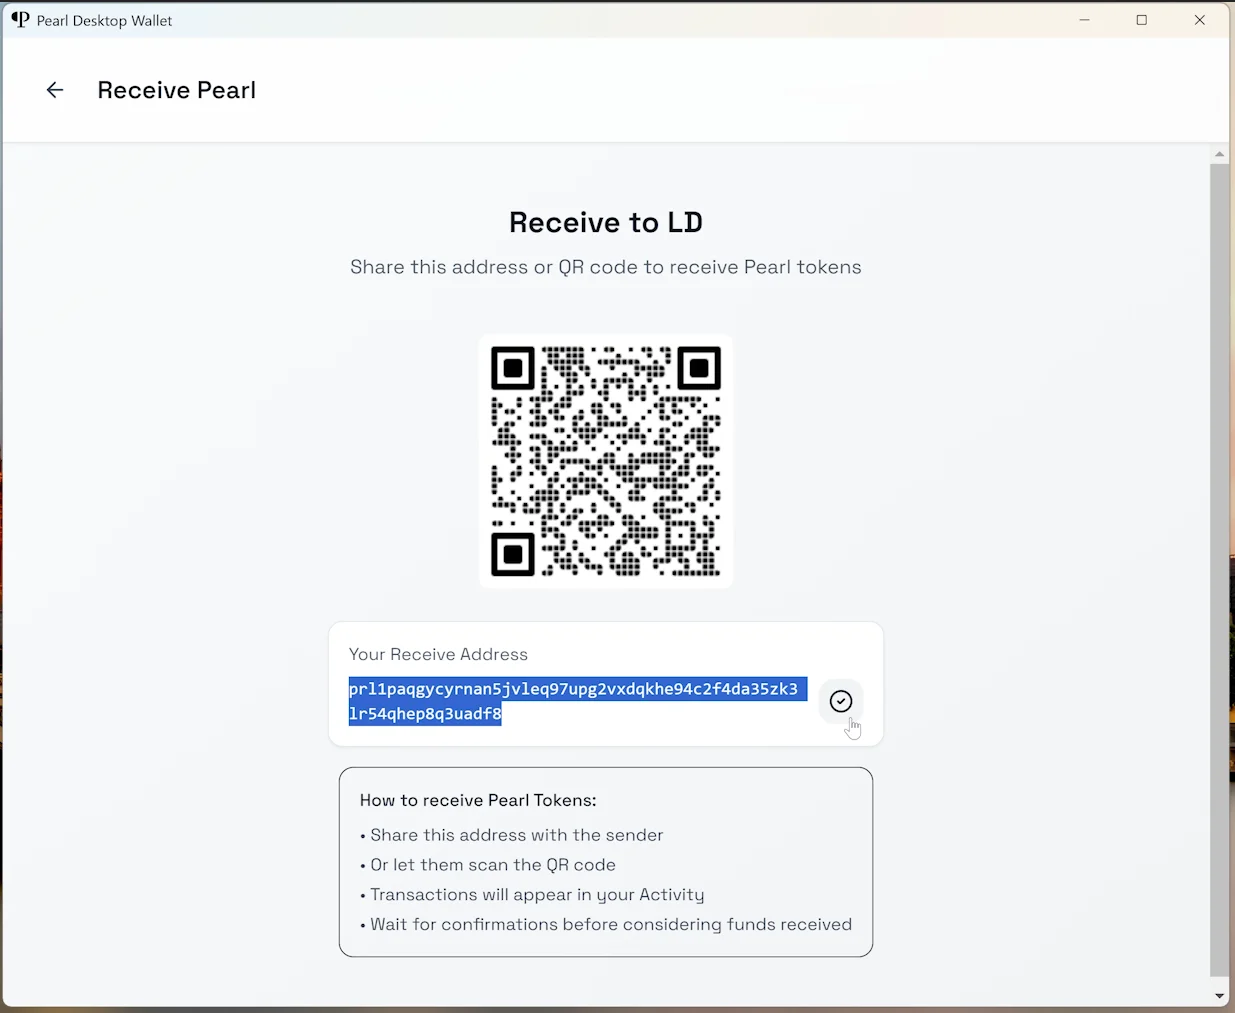
Task: Go back using the left arrow
Action: (x=55, y=90)
